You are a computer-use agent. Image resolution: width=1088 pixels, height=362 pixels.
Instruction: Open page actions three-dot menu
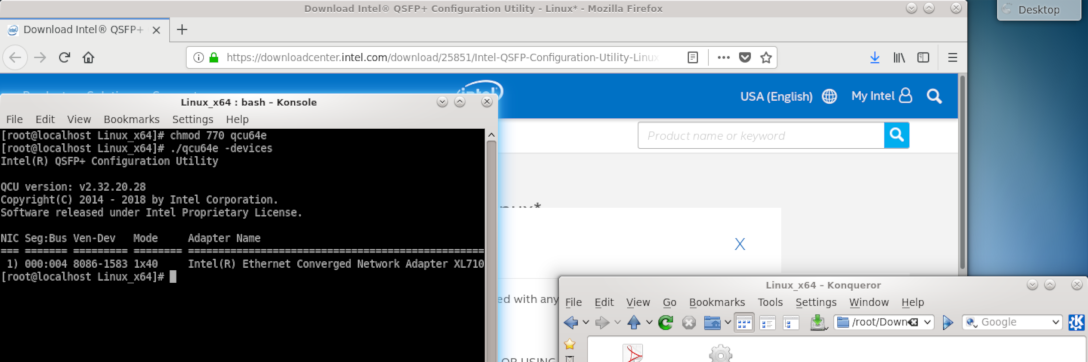[724, 58]
